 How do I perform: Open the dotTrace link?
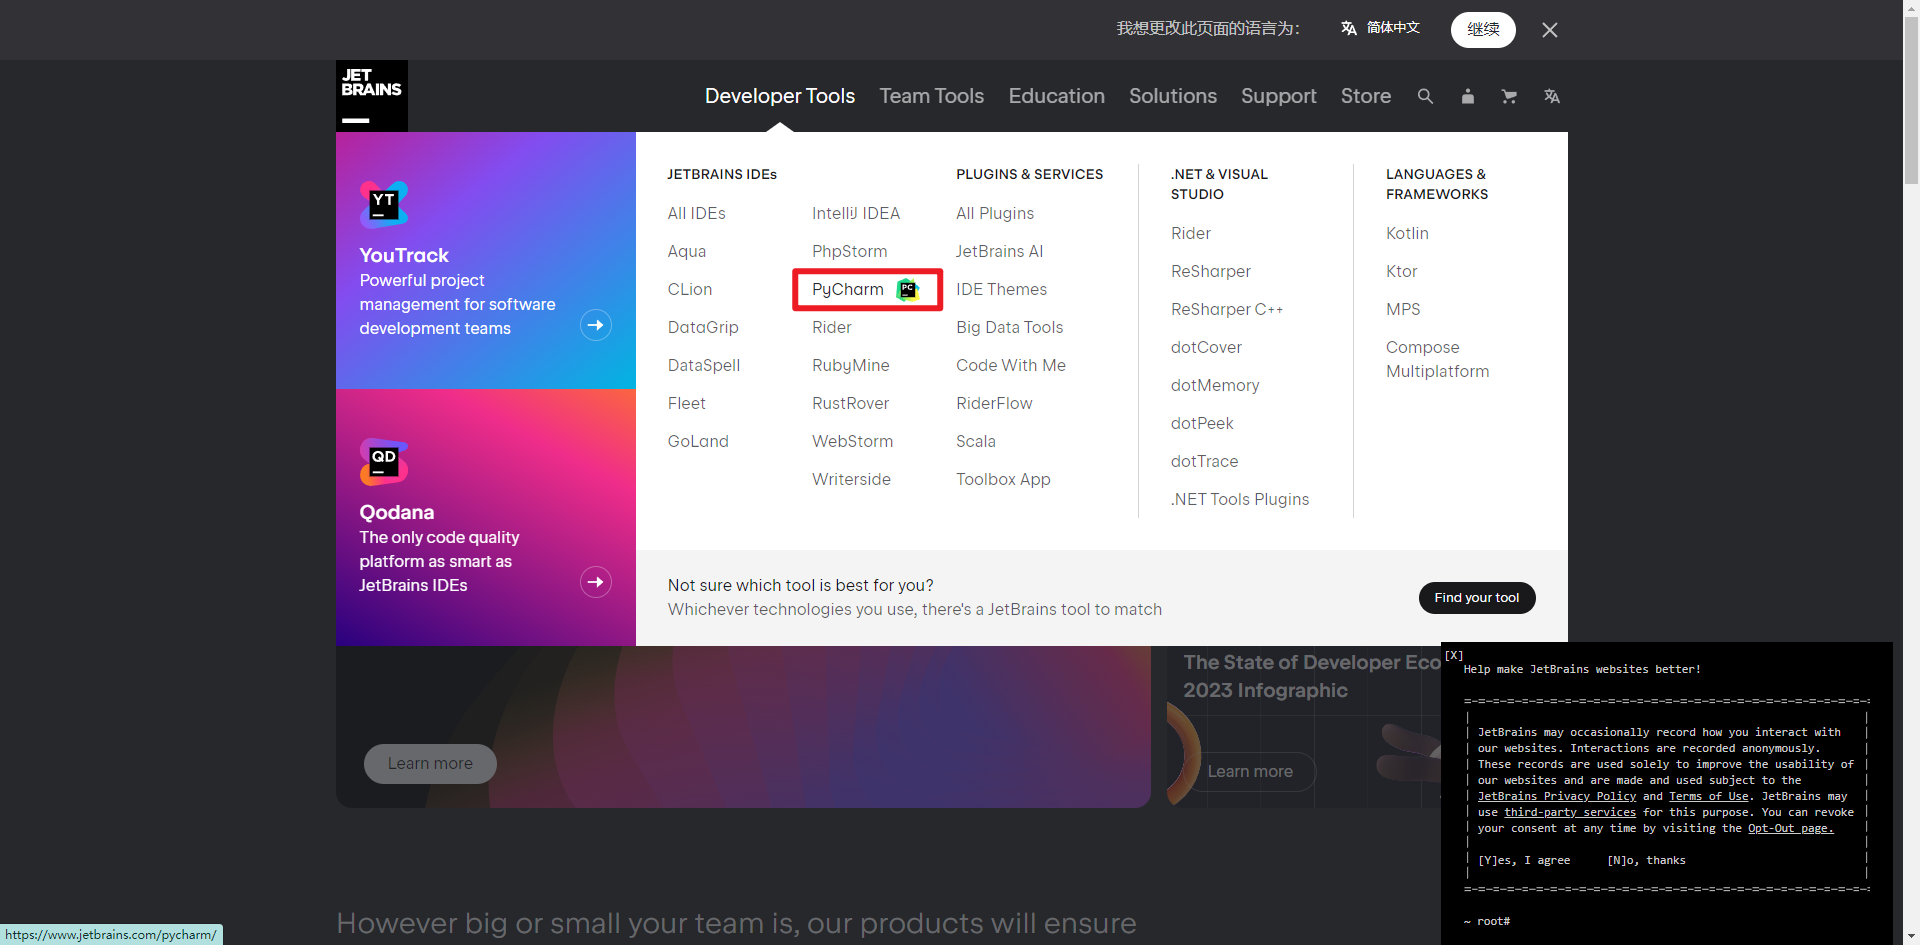click(1205, 461)
